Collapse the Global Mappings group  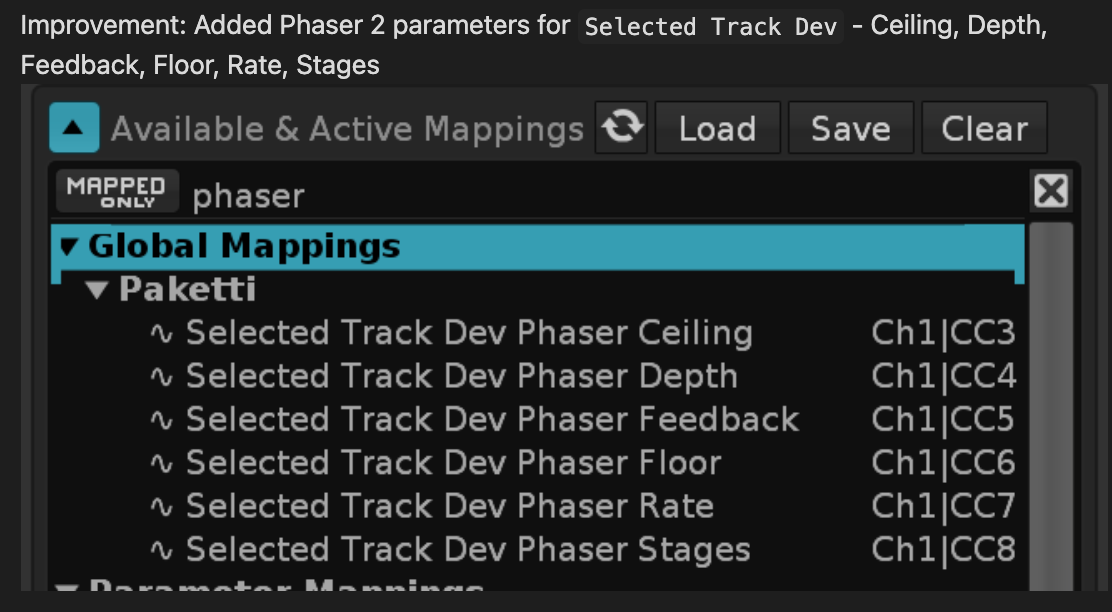tap(70, 247)
